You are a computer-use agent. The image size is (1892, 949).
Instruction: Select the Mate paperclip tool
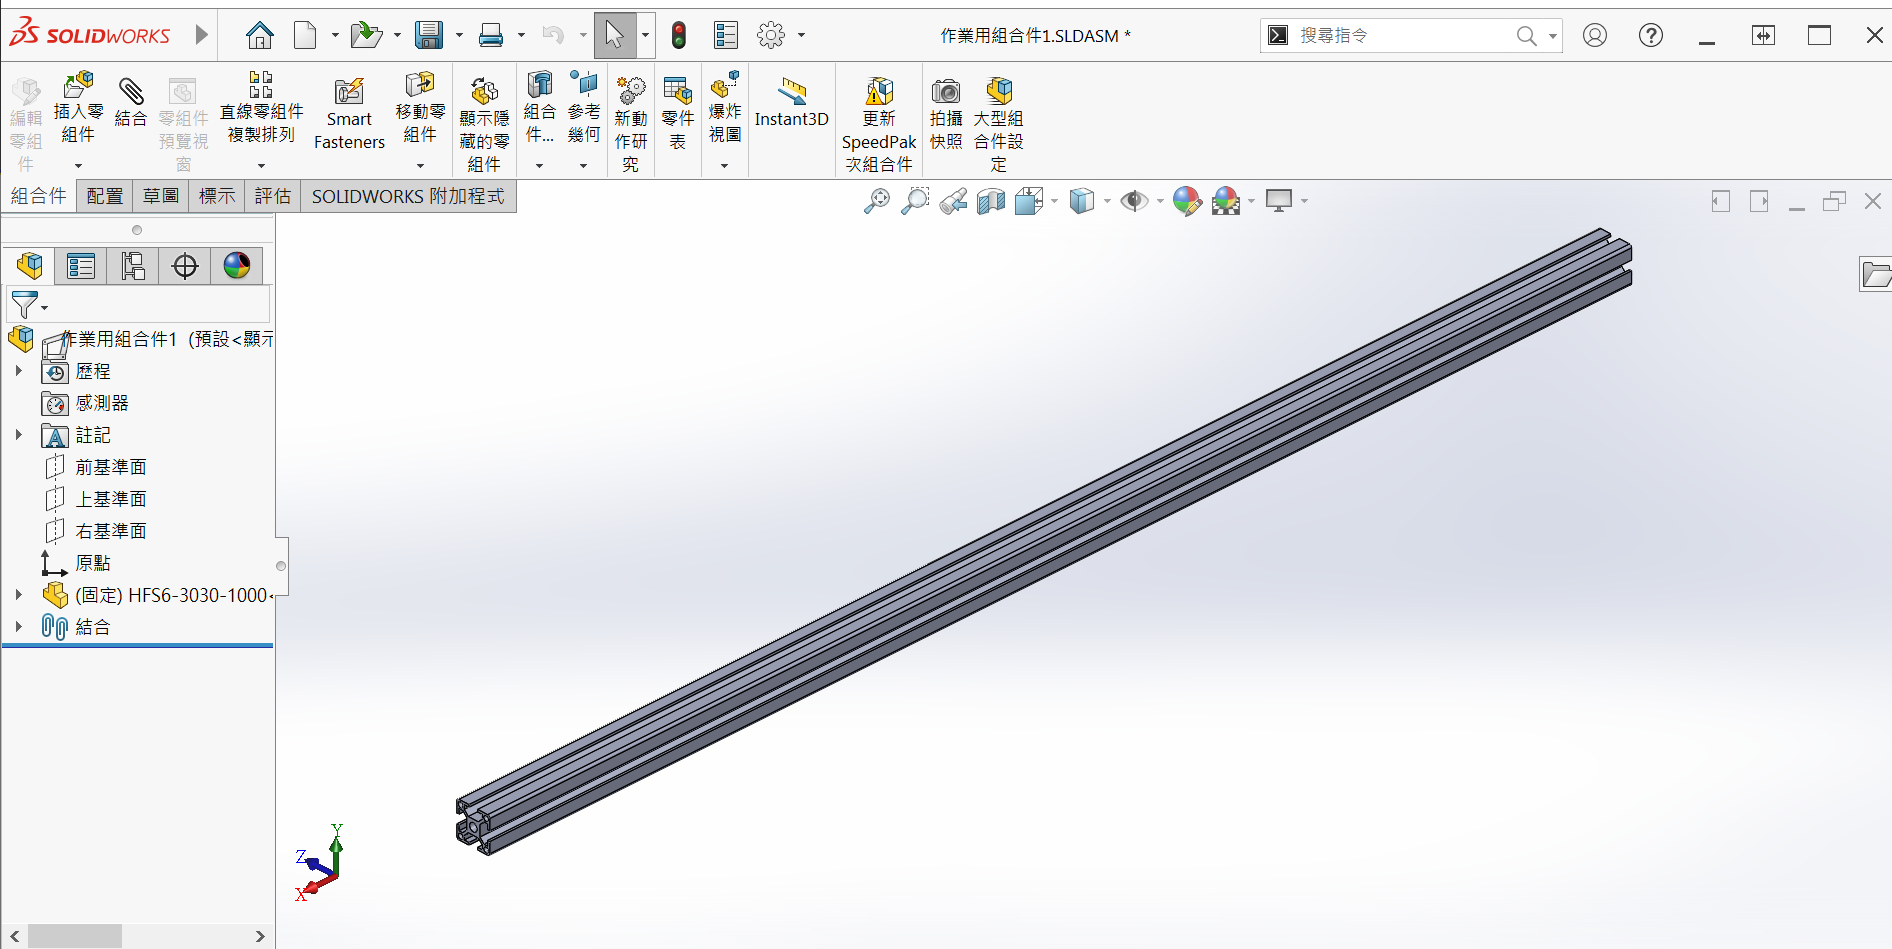point(131,92)
